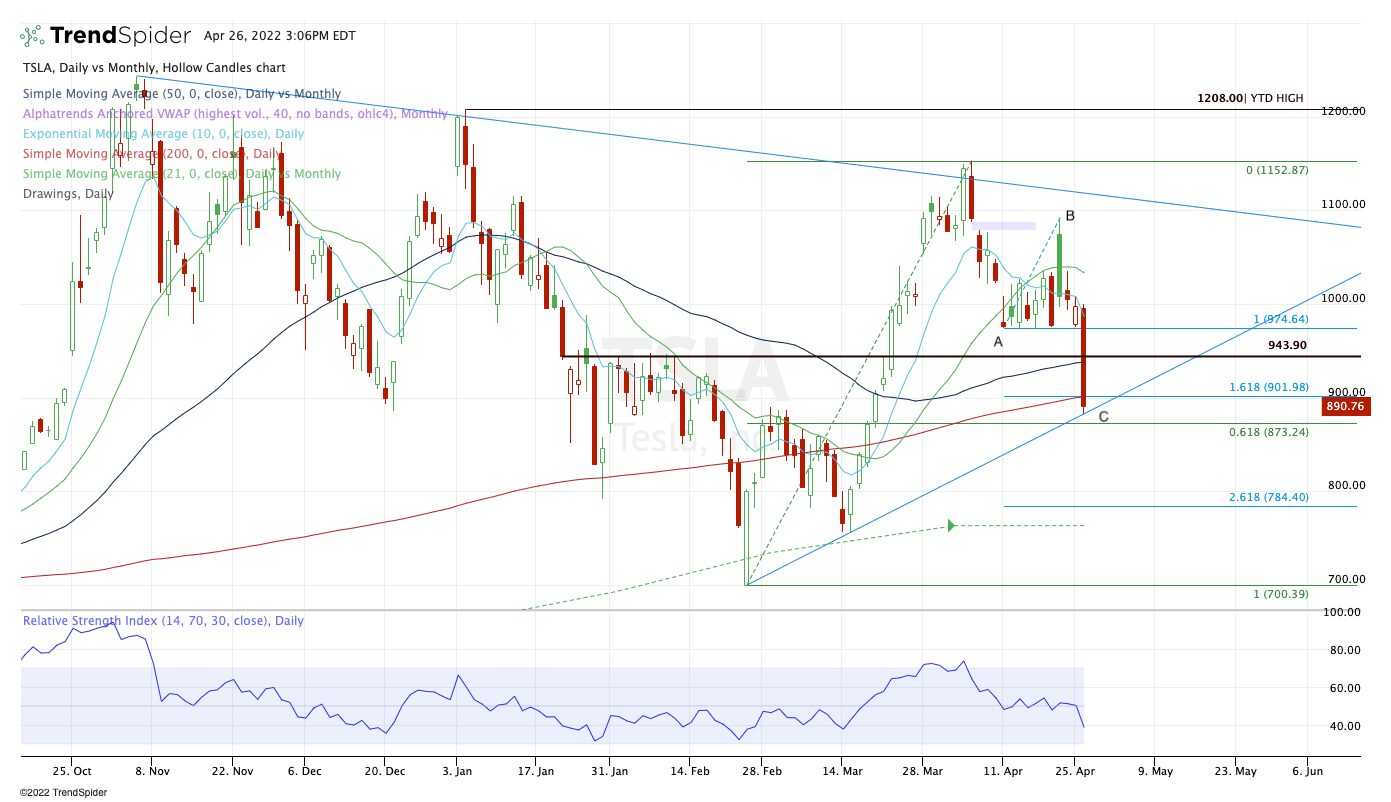Click the Alphatrends Anchored VWAP legend entry
The image size is (1391, 802).
[x=235, y=114]
